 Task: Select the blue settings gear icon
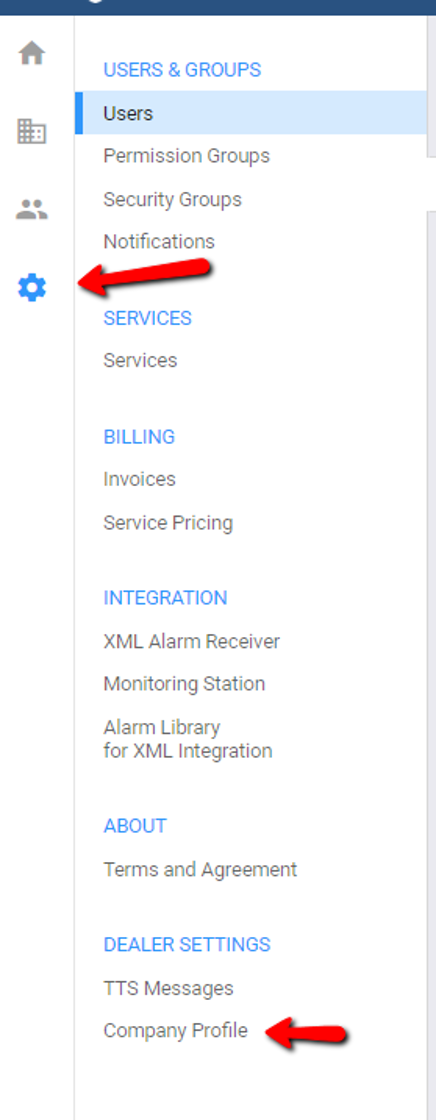click(x=32, y=288)
